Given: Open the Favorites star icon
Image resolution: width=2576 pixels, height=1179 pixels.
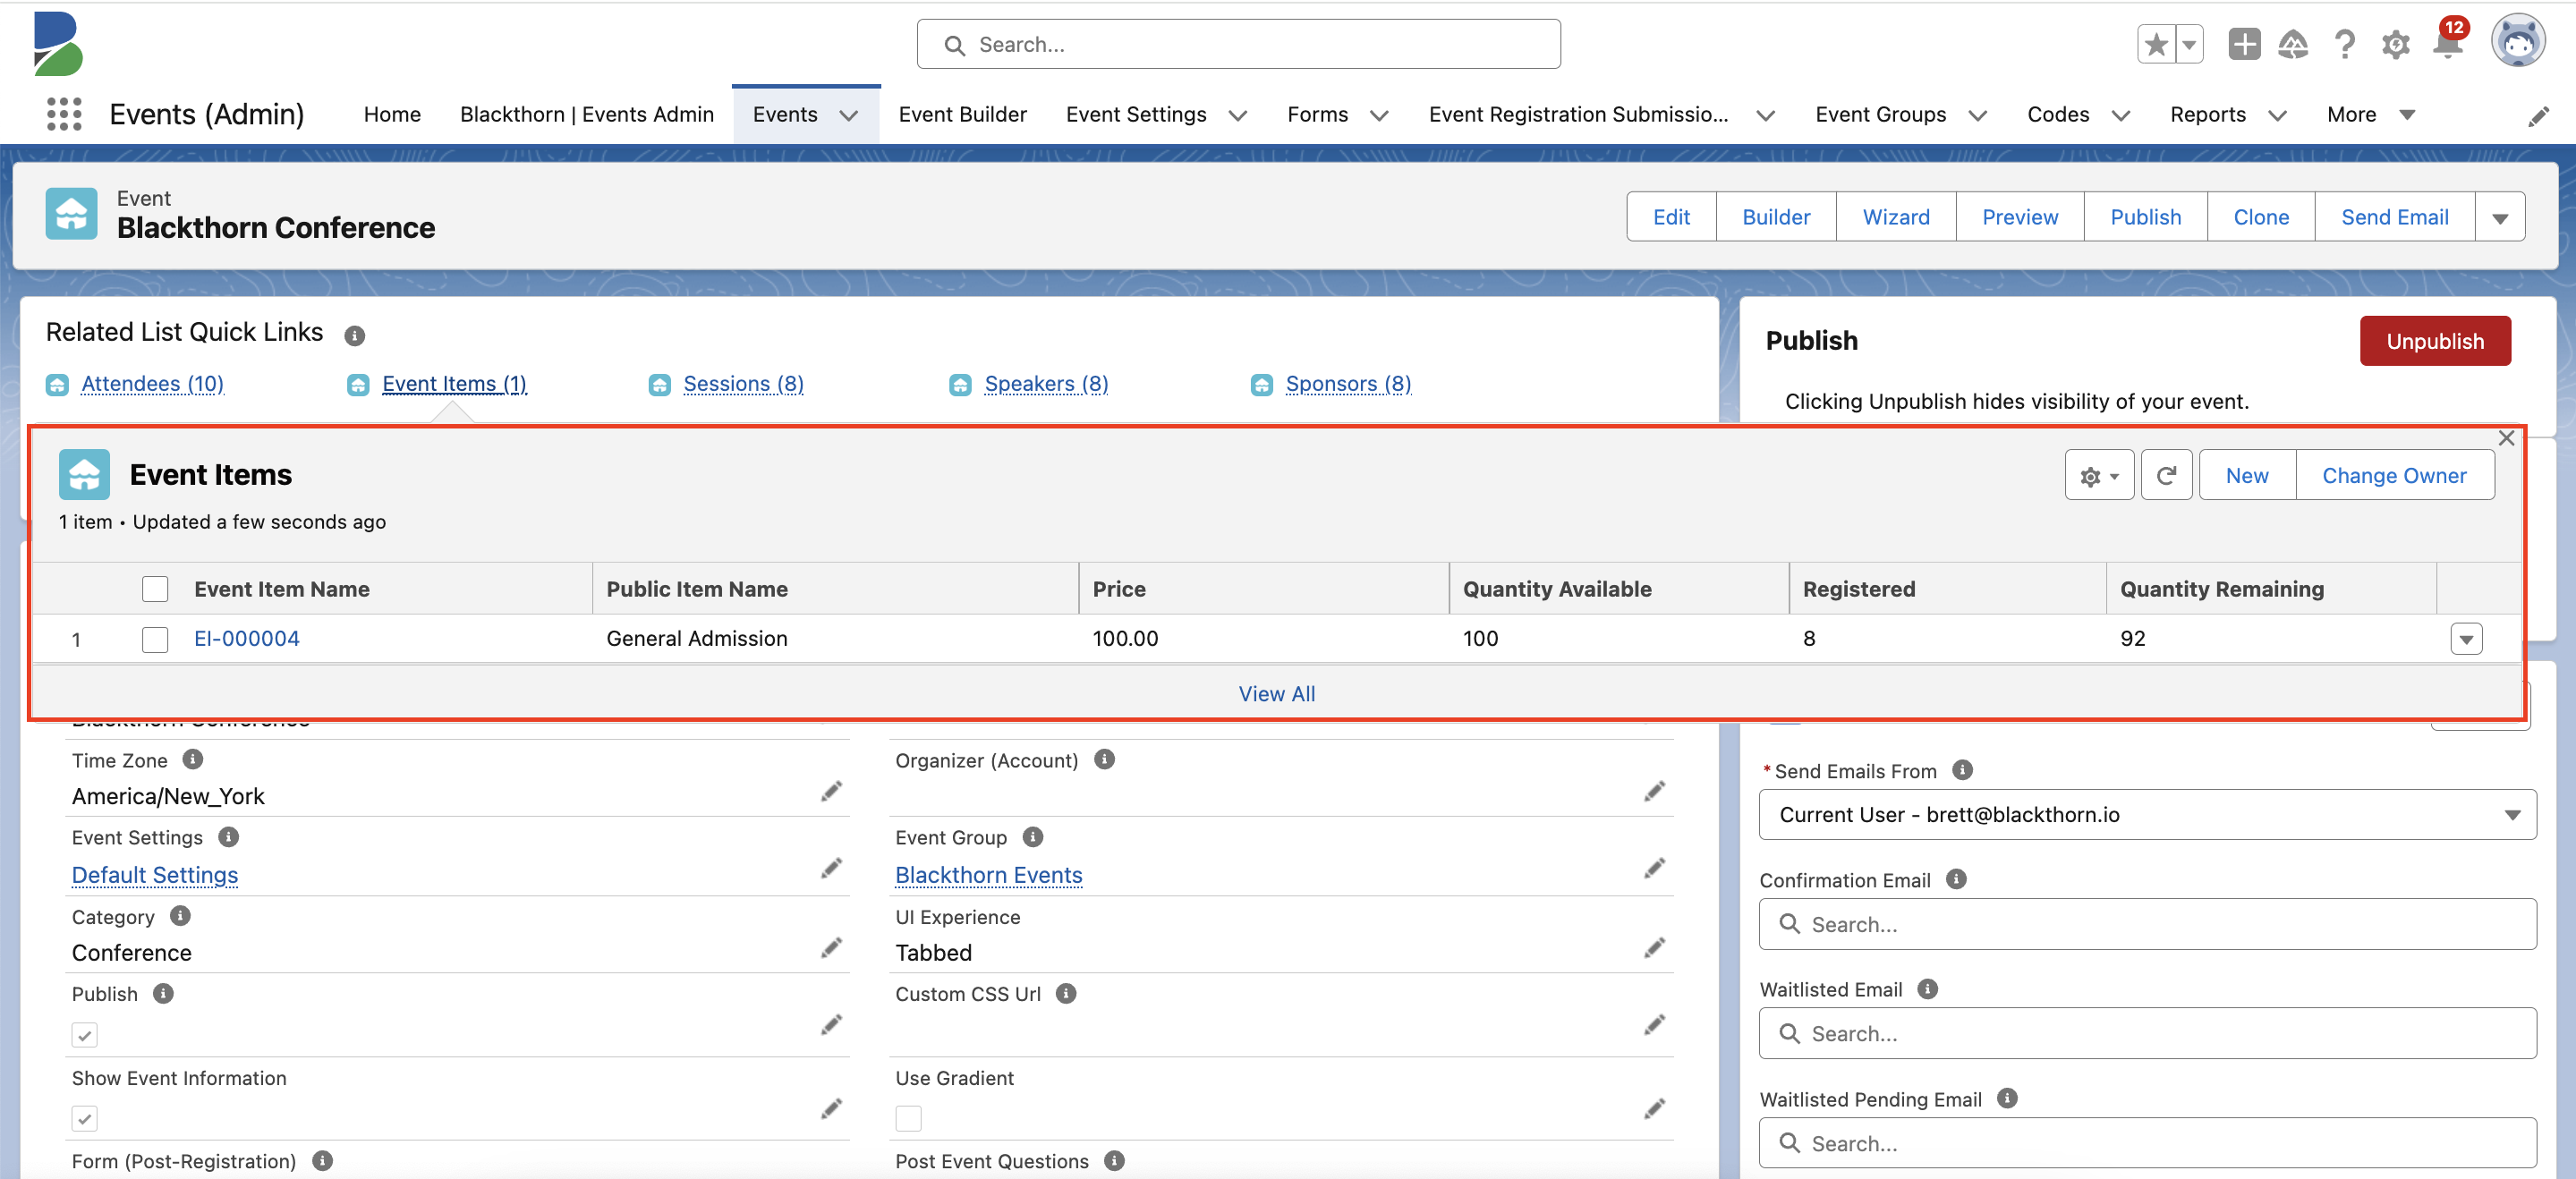Looking at the screenshot, I should pyautogui.click(x=2156, y=45).
